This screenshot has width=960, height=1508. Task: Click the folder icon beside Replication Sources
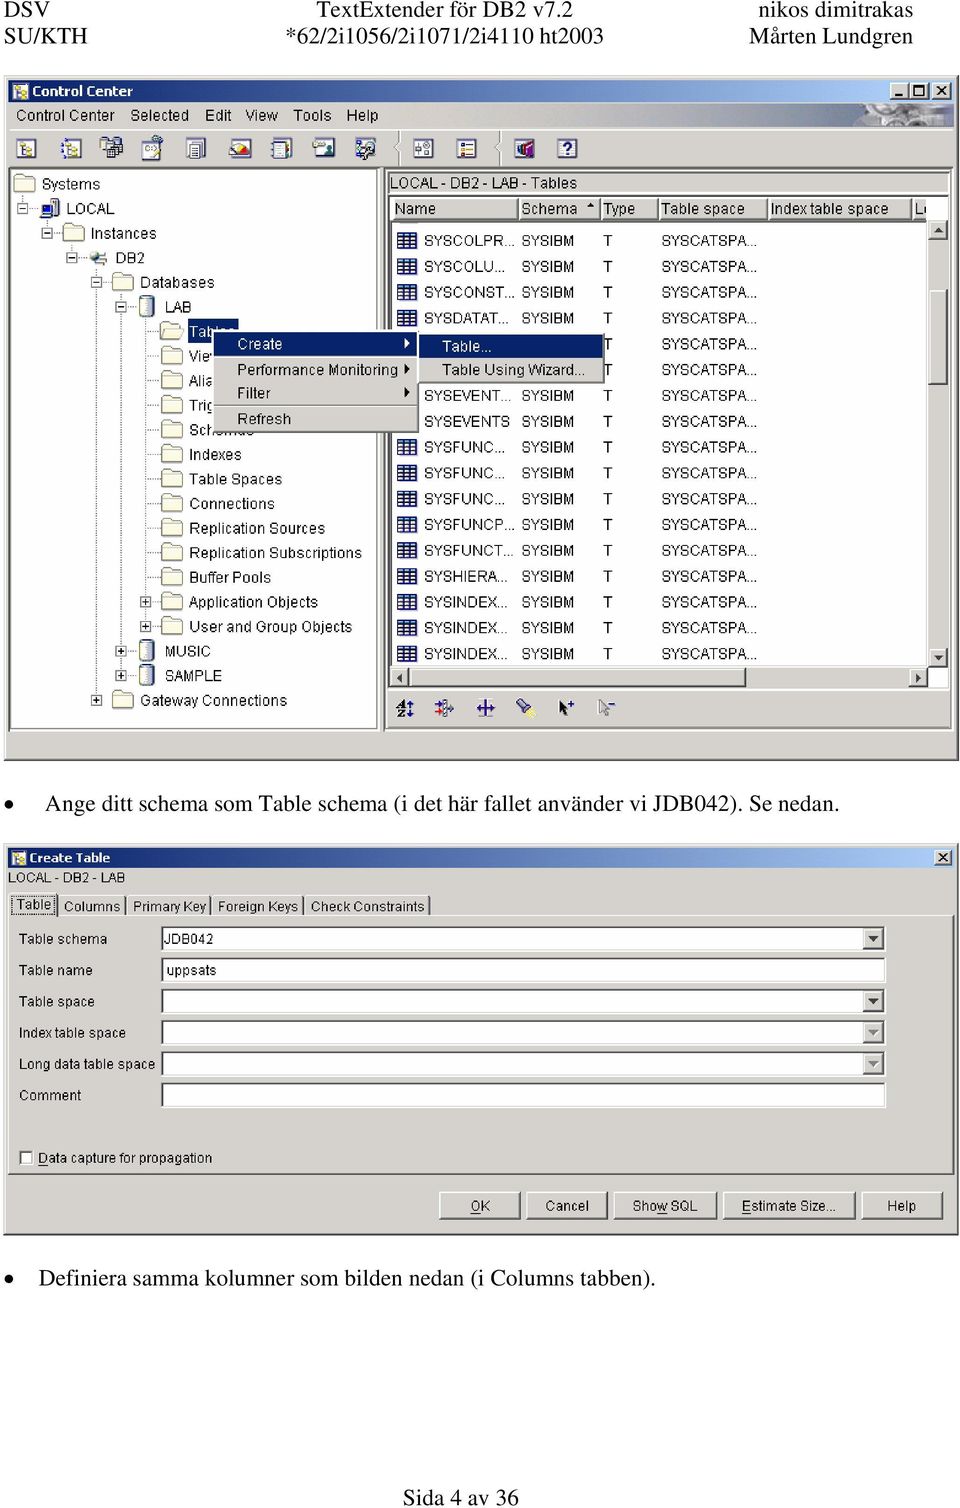click(173, 528)
